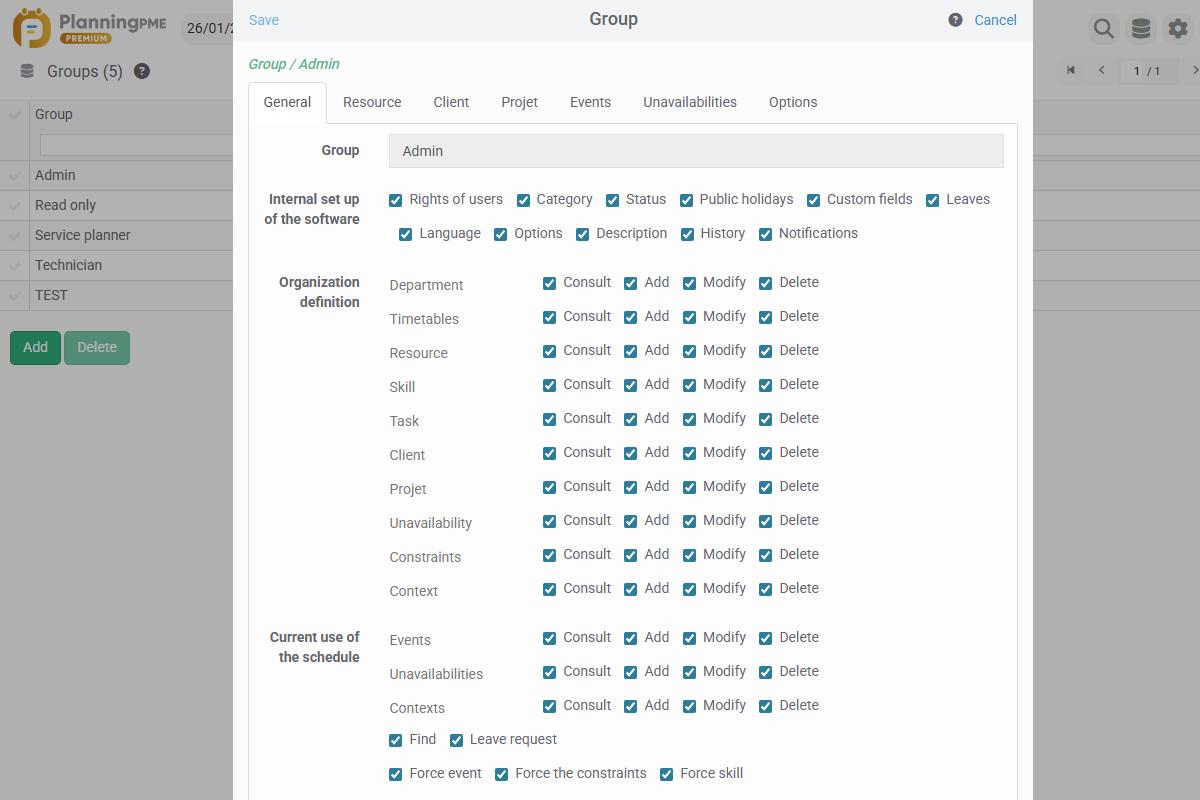Switch to the Resource tab
The height and width of the screenshot is (800, 1200).
[372, 102]
